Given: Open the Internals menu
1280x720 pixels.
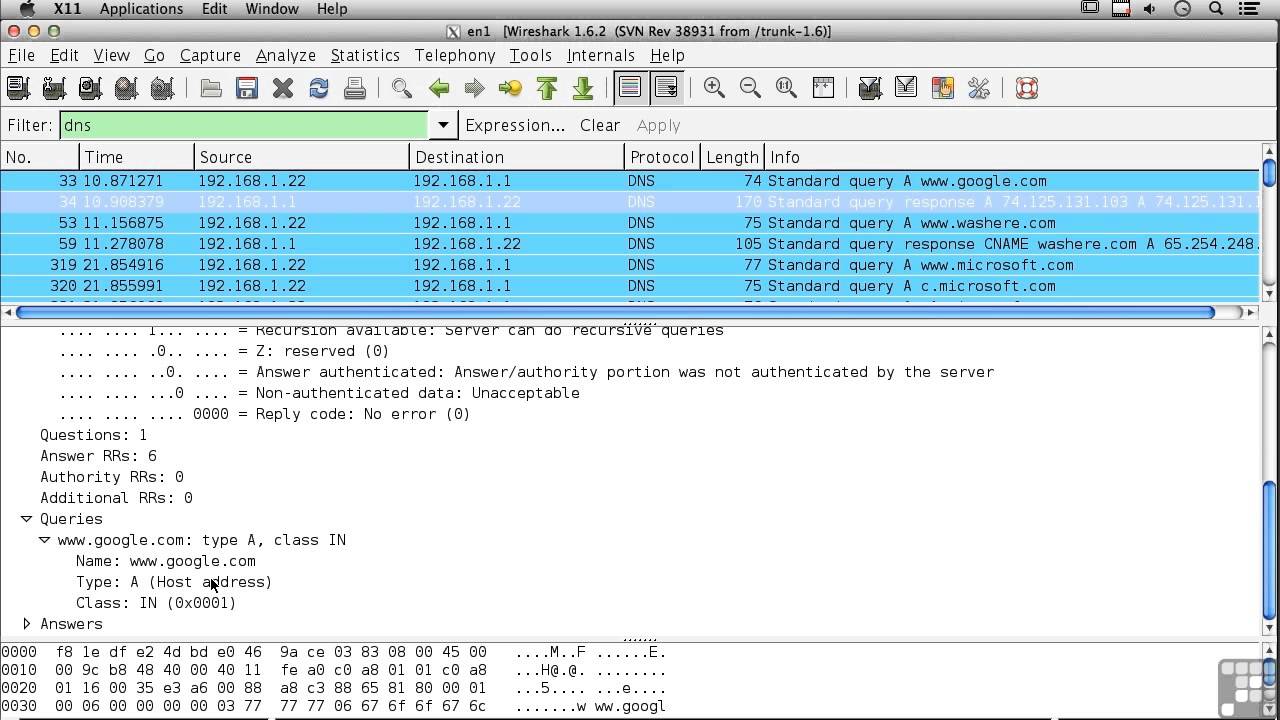Looking at the screenshot, I should click(x=601, y=56).
